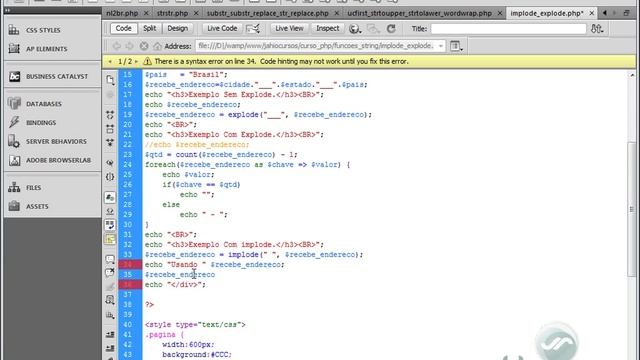Toggle Live Code view

pos(222,29)
